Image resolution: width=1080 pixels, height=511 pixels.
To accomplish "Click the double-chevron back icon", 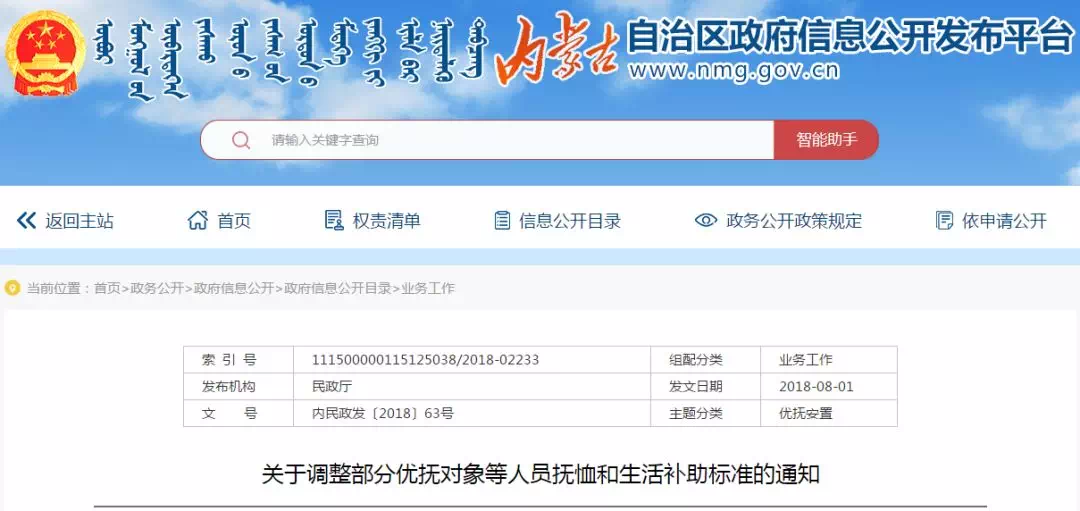I will pos(26,220).
